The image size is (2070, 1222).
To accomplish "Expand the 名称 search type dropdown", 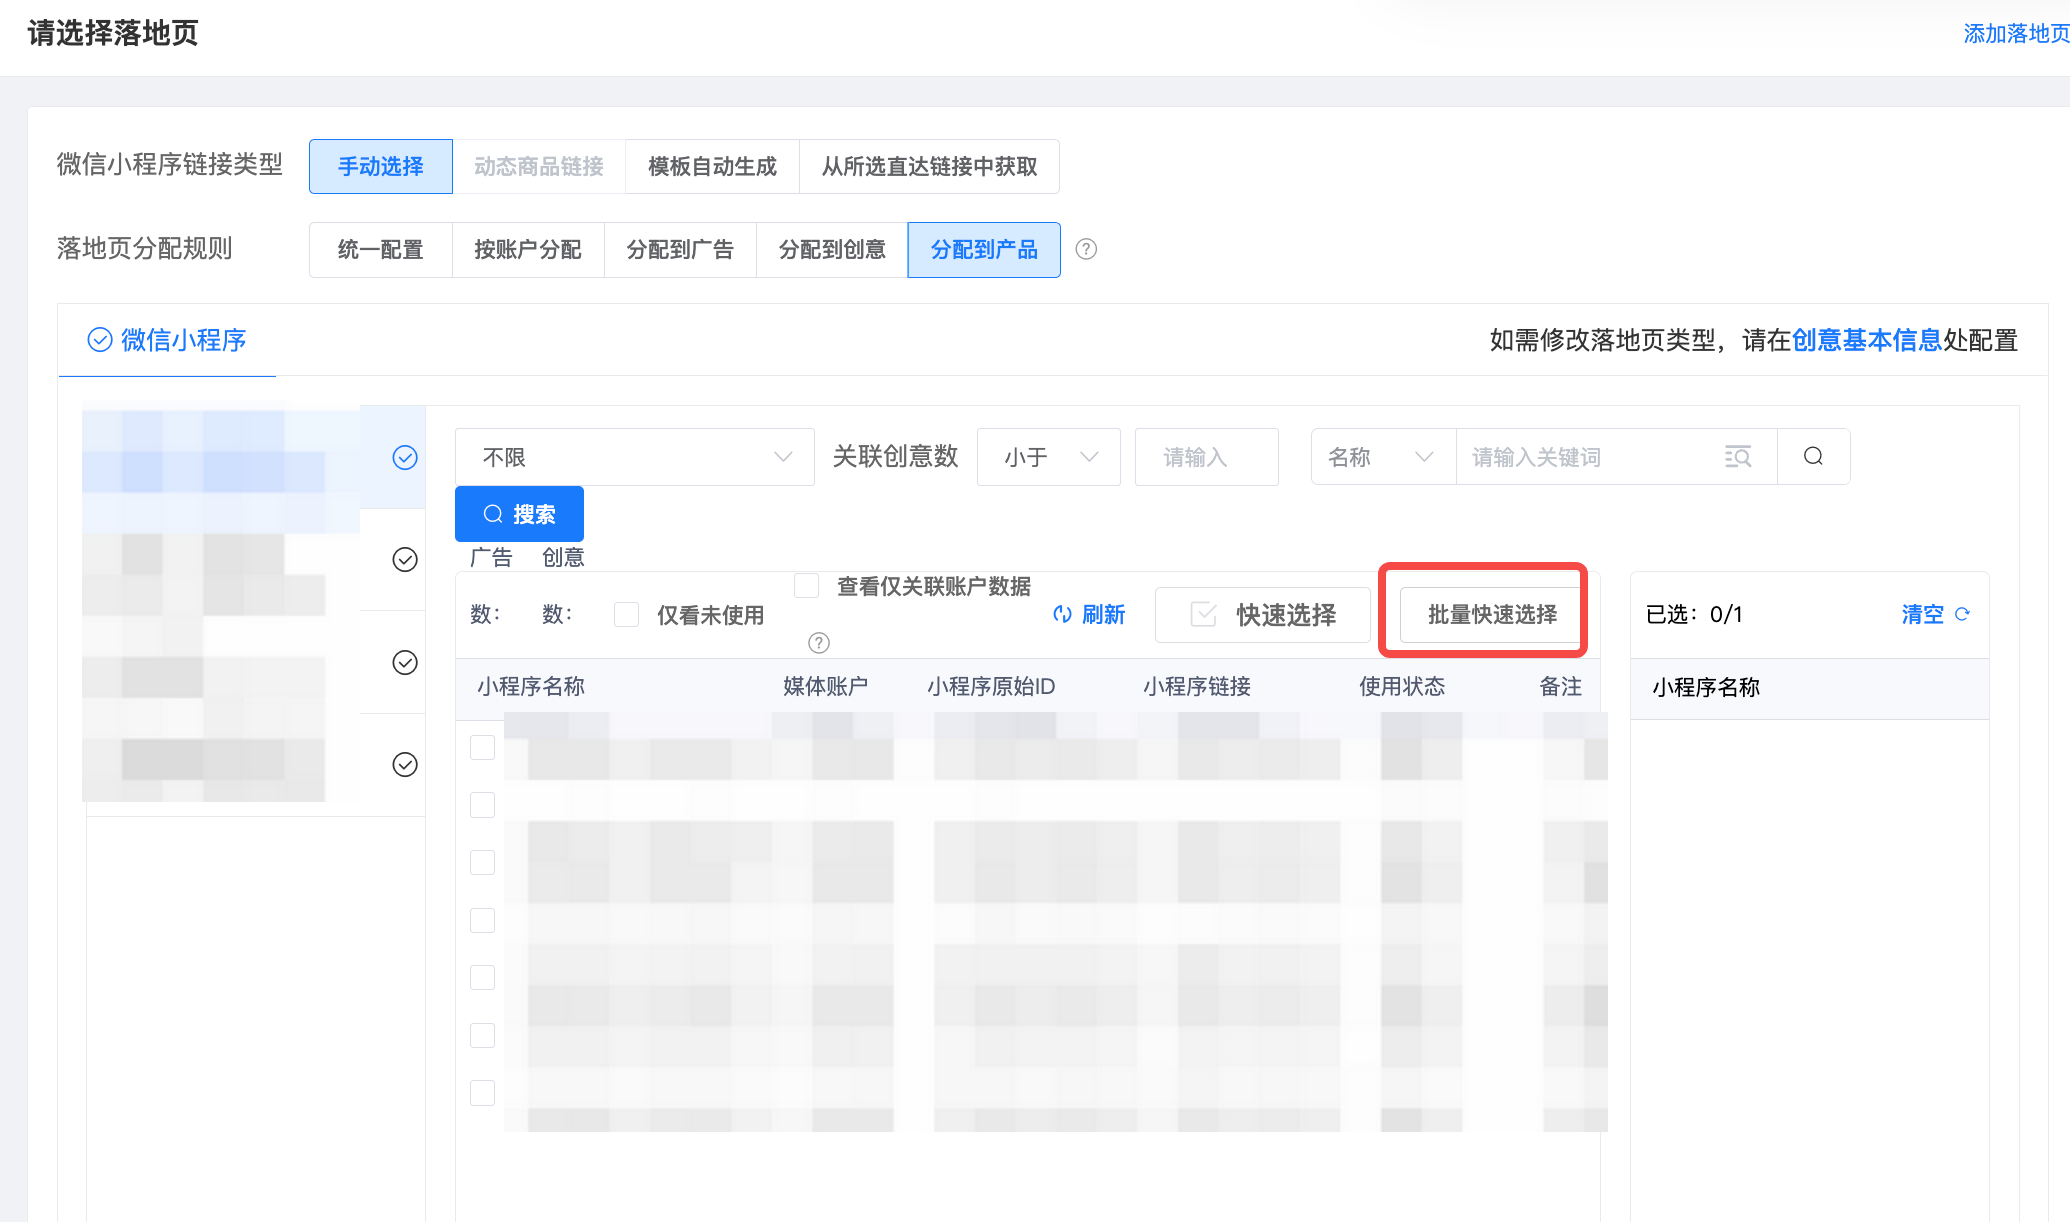I will [x=1383, y=457].
